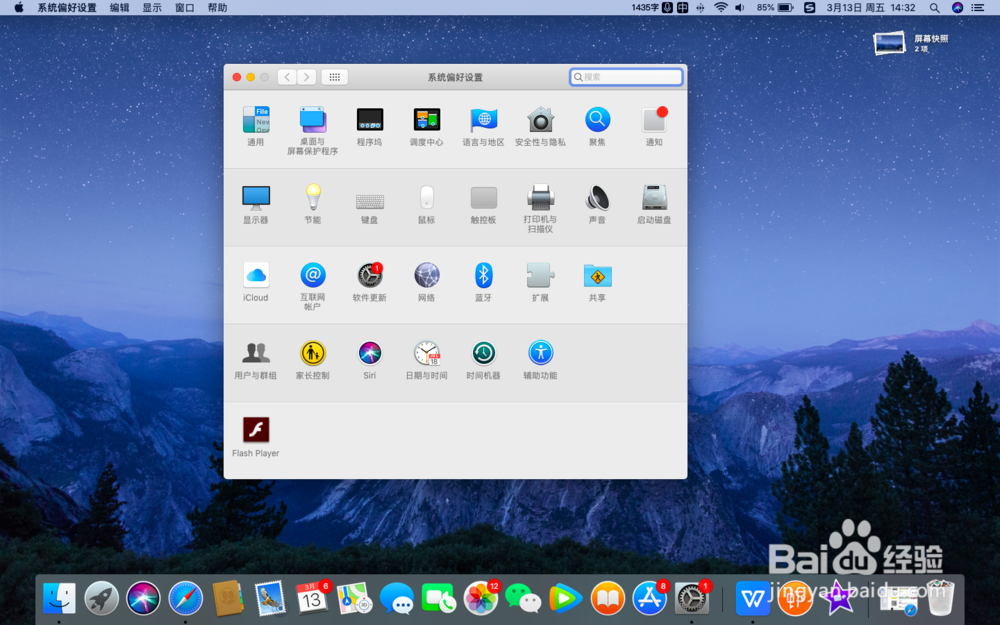Open the 显示 (View) menu
The height and width of the screenshot is (625, 1000).
click(152, 8)
